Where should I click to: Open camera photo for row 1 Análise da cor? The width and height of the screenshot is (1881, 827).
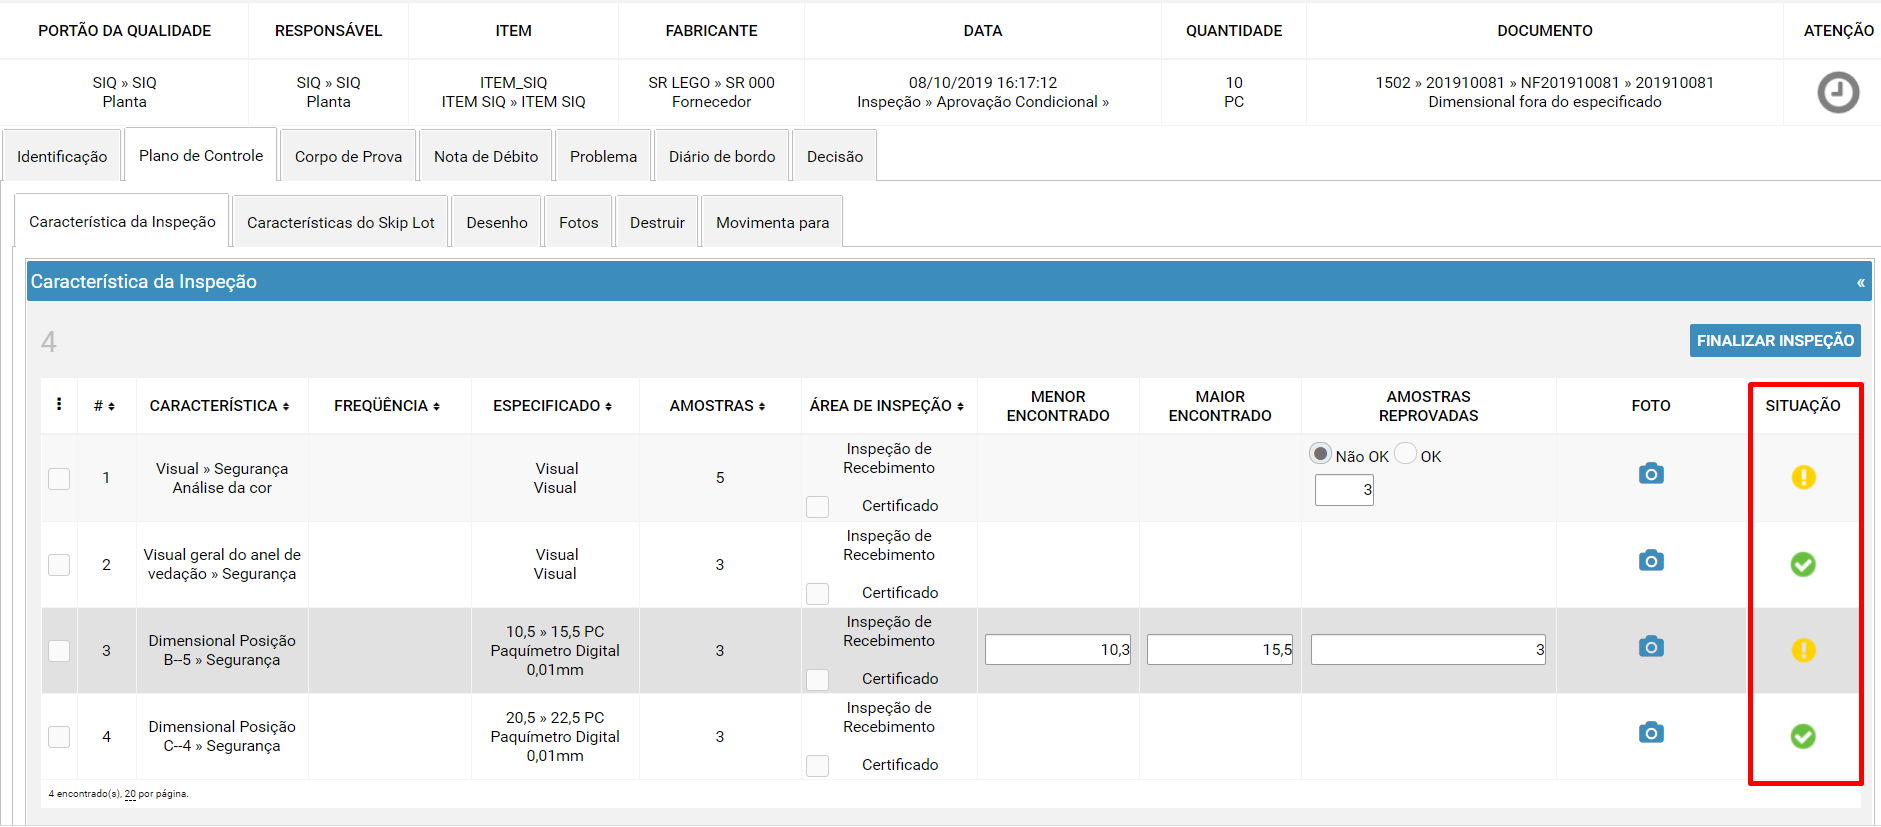[x=1651, y=473]
